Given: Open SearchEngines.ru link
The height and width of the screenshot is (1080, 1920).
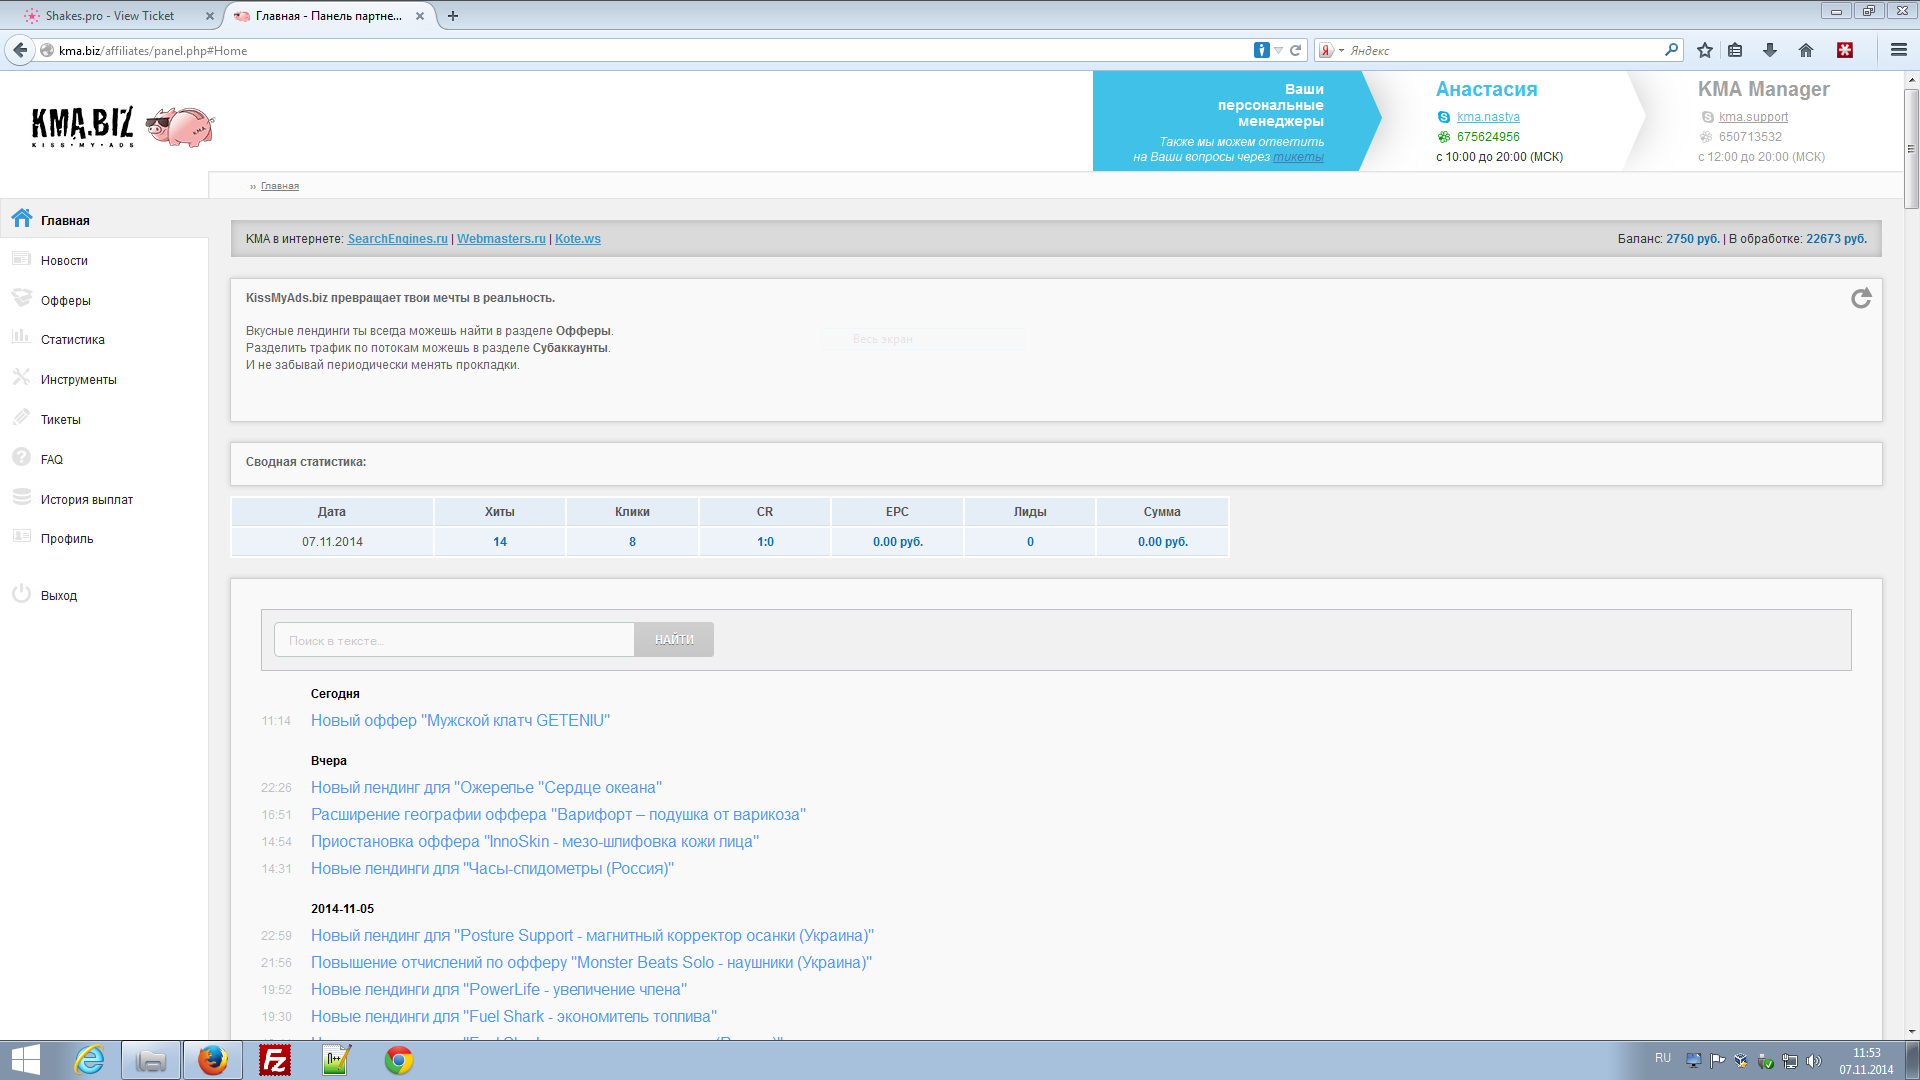Looking at the screenshot, I should click(x=397, y=239).
